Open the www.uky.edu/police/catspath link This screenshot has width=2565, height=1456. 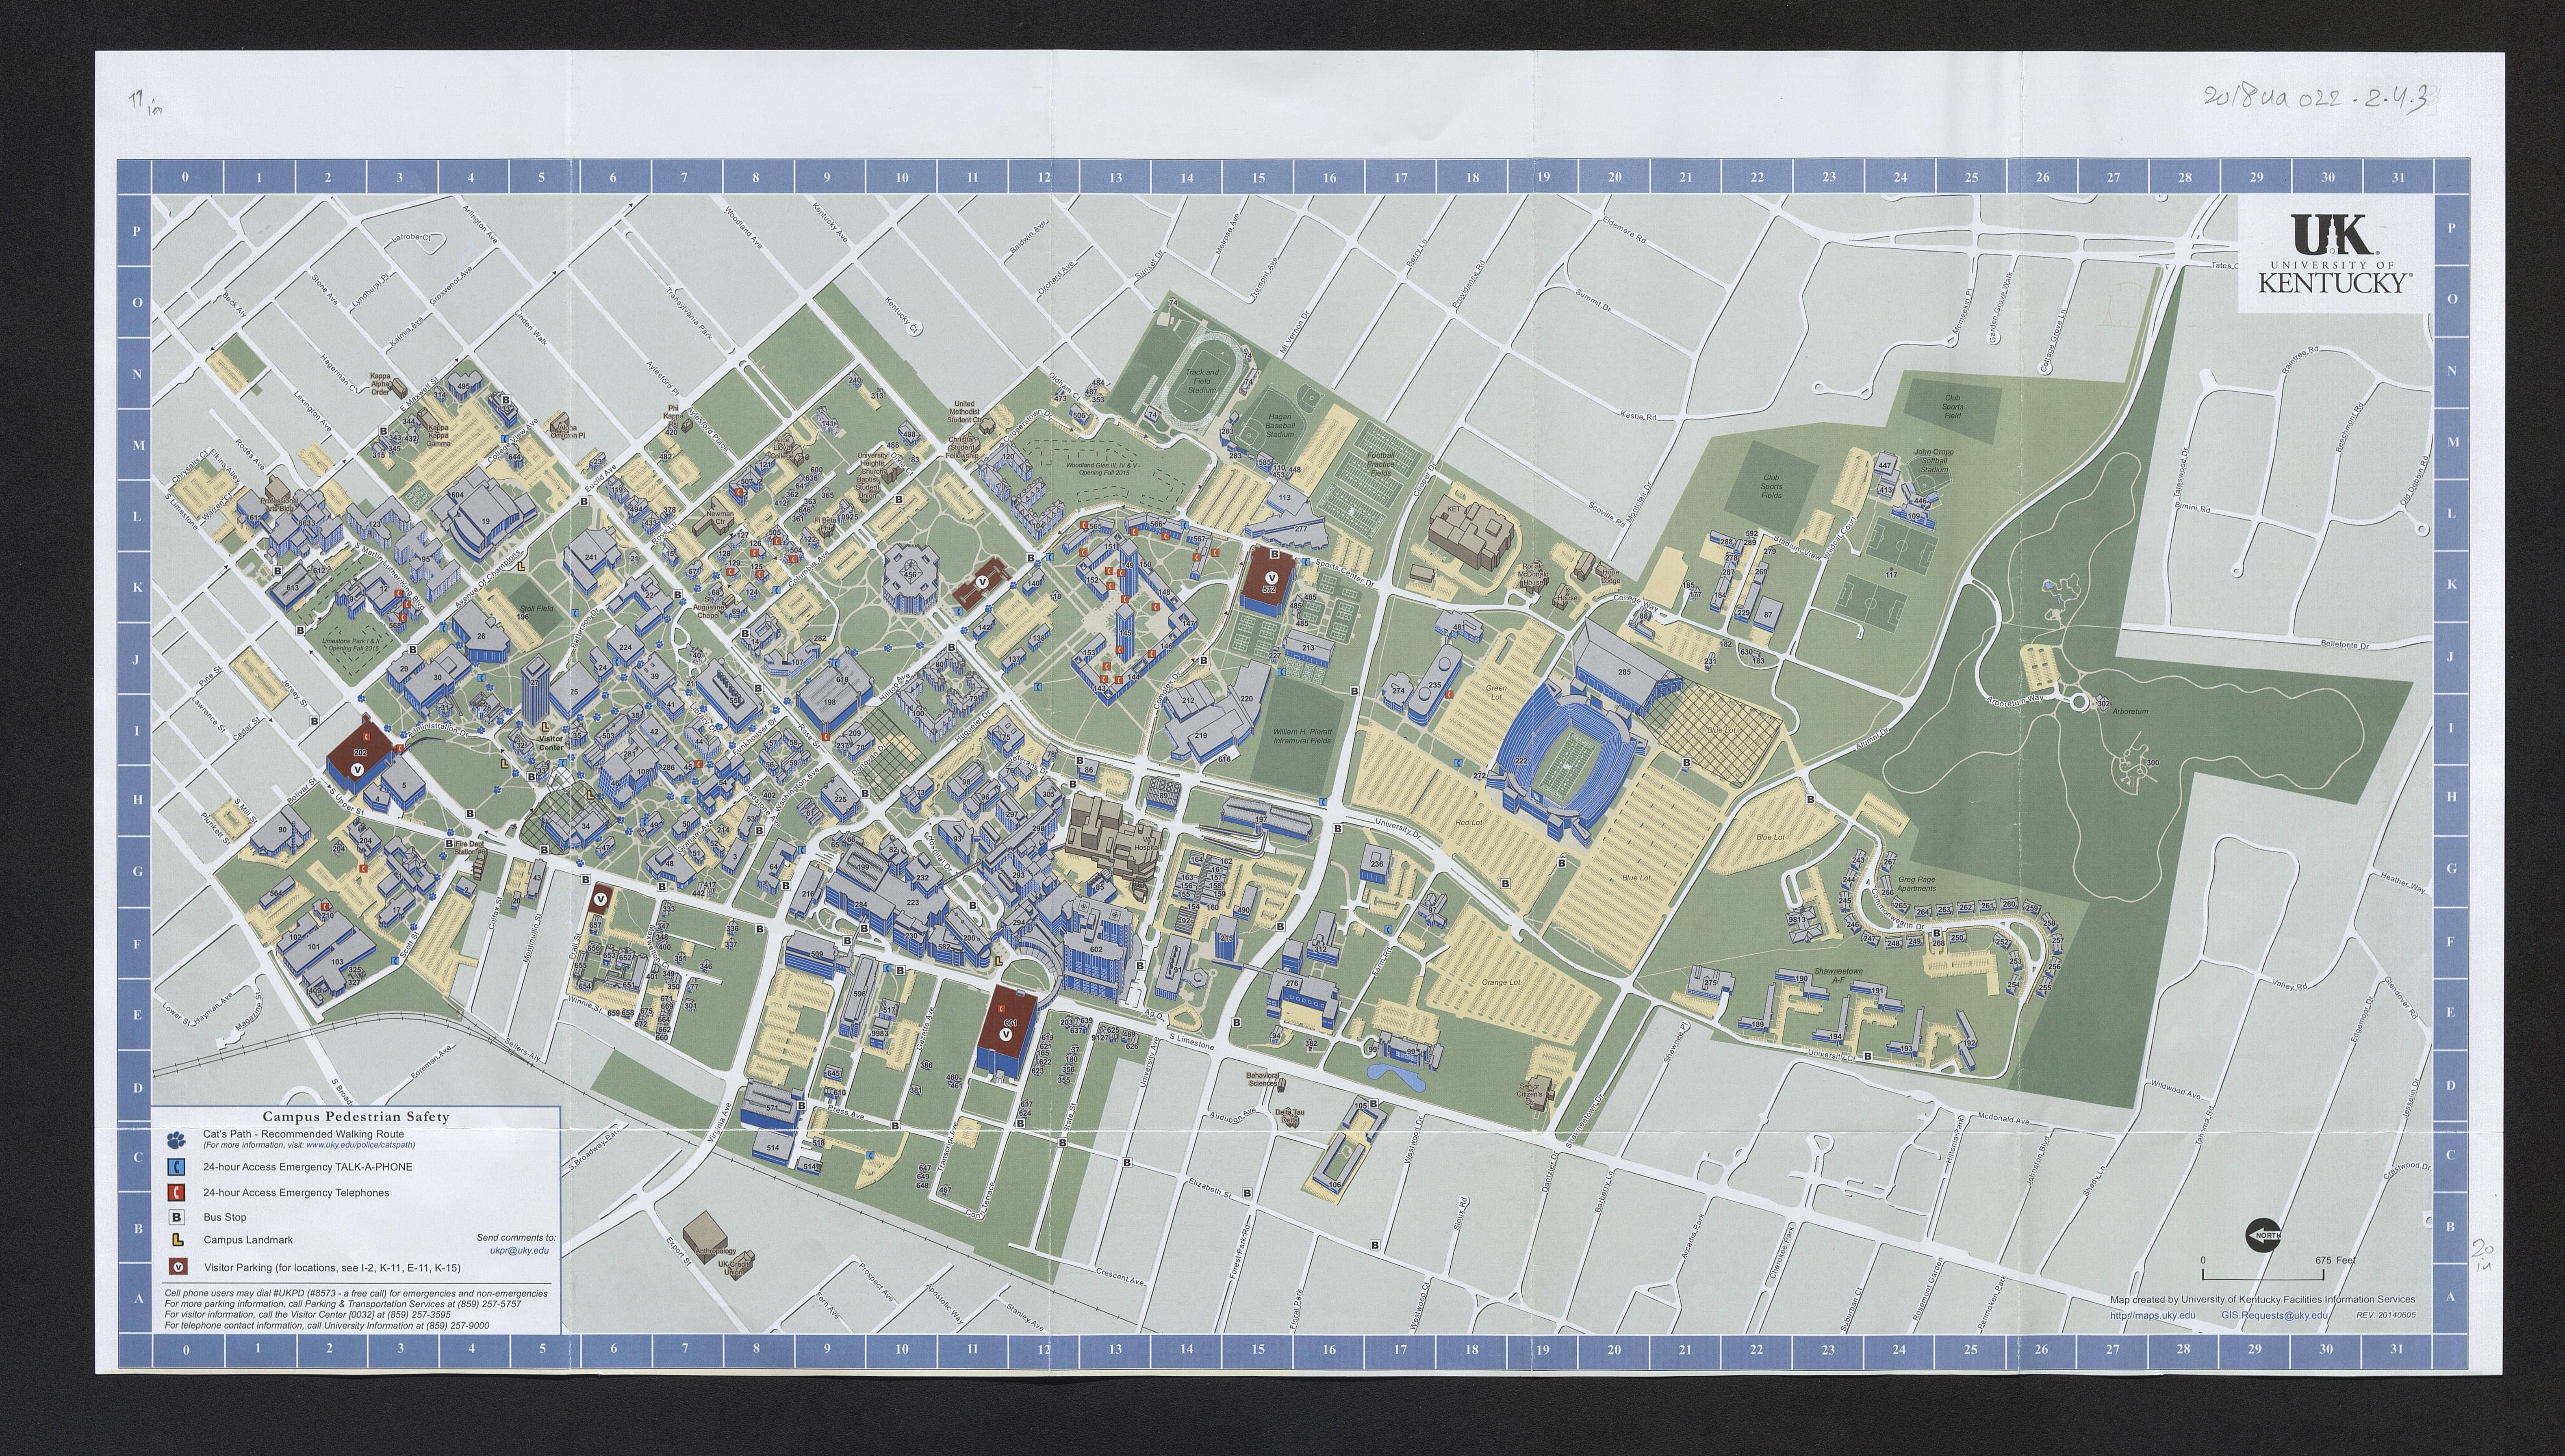[359, 1145]
